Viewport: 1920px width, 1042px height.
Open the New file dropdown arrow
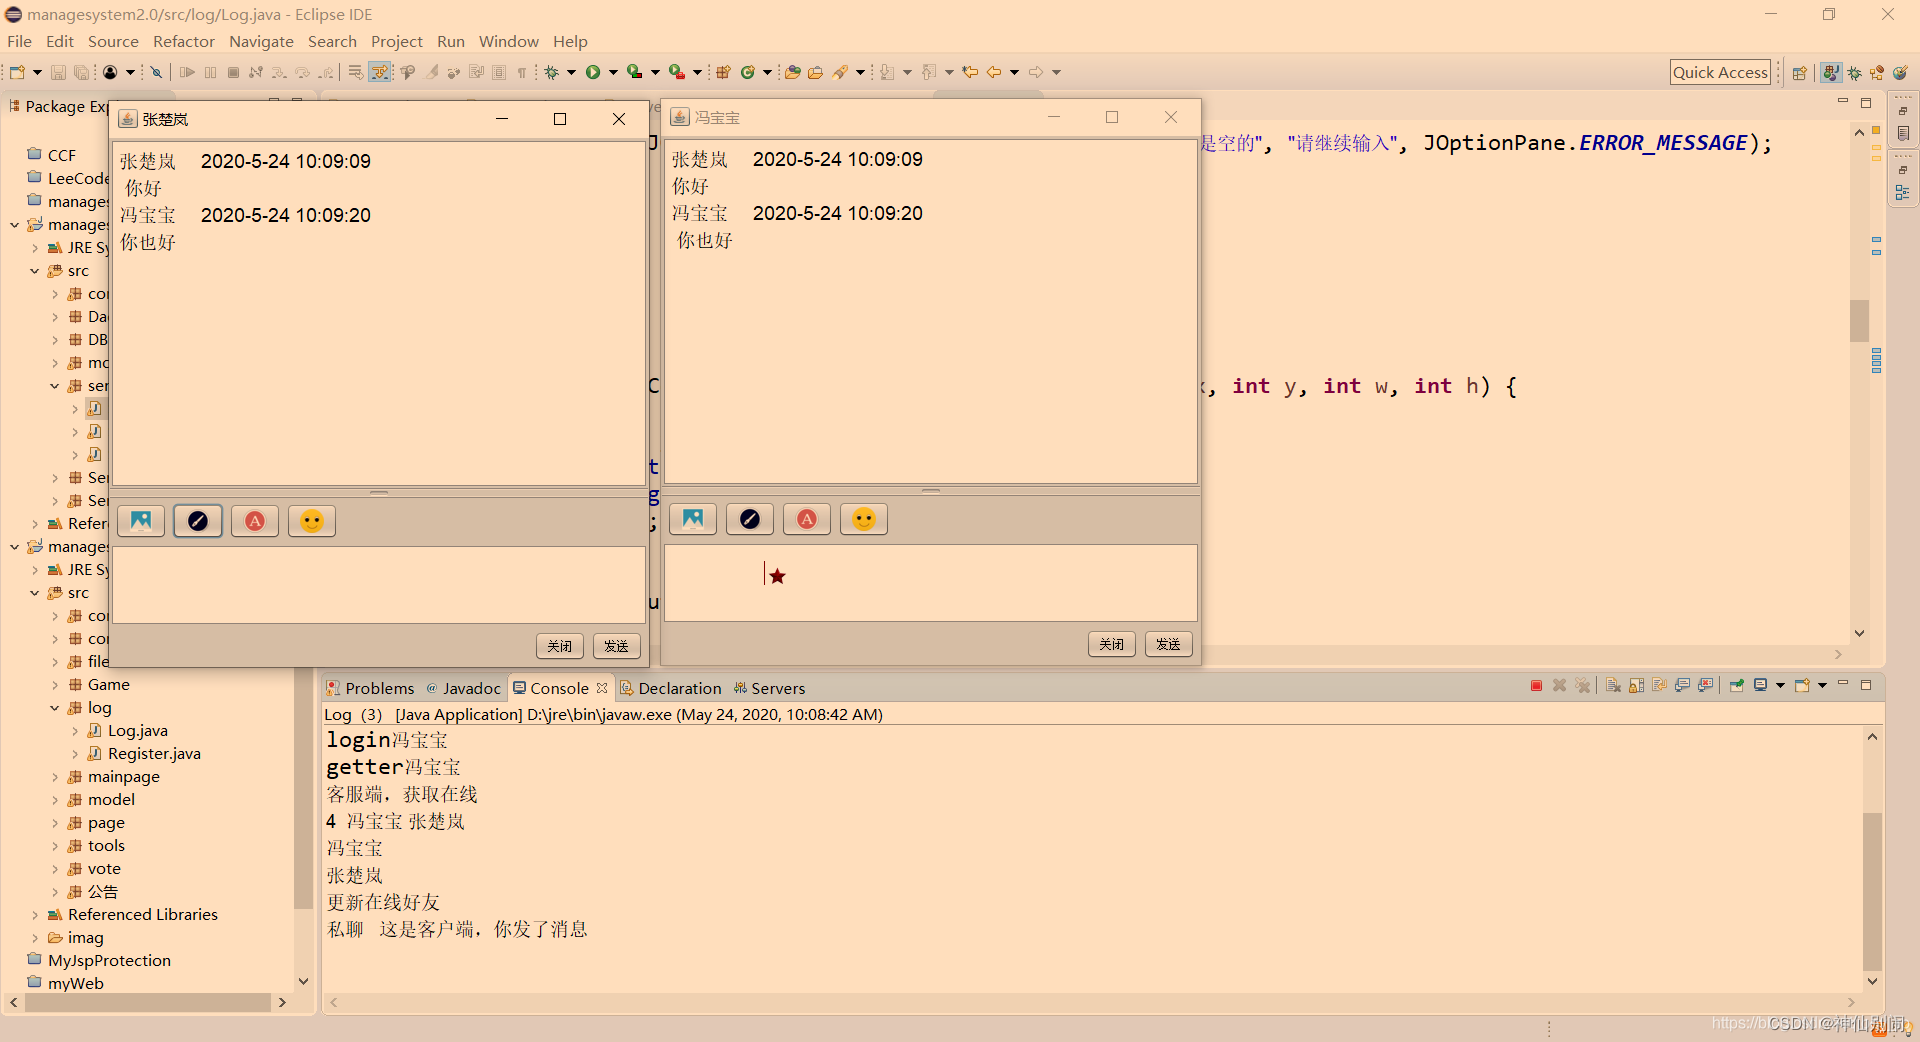tap(37, 72)
